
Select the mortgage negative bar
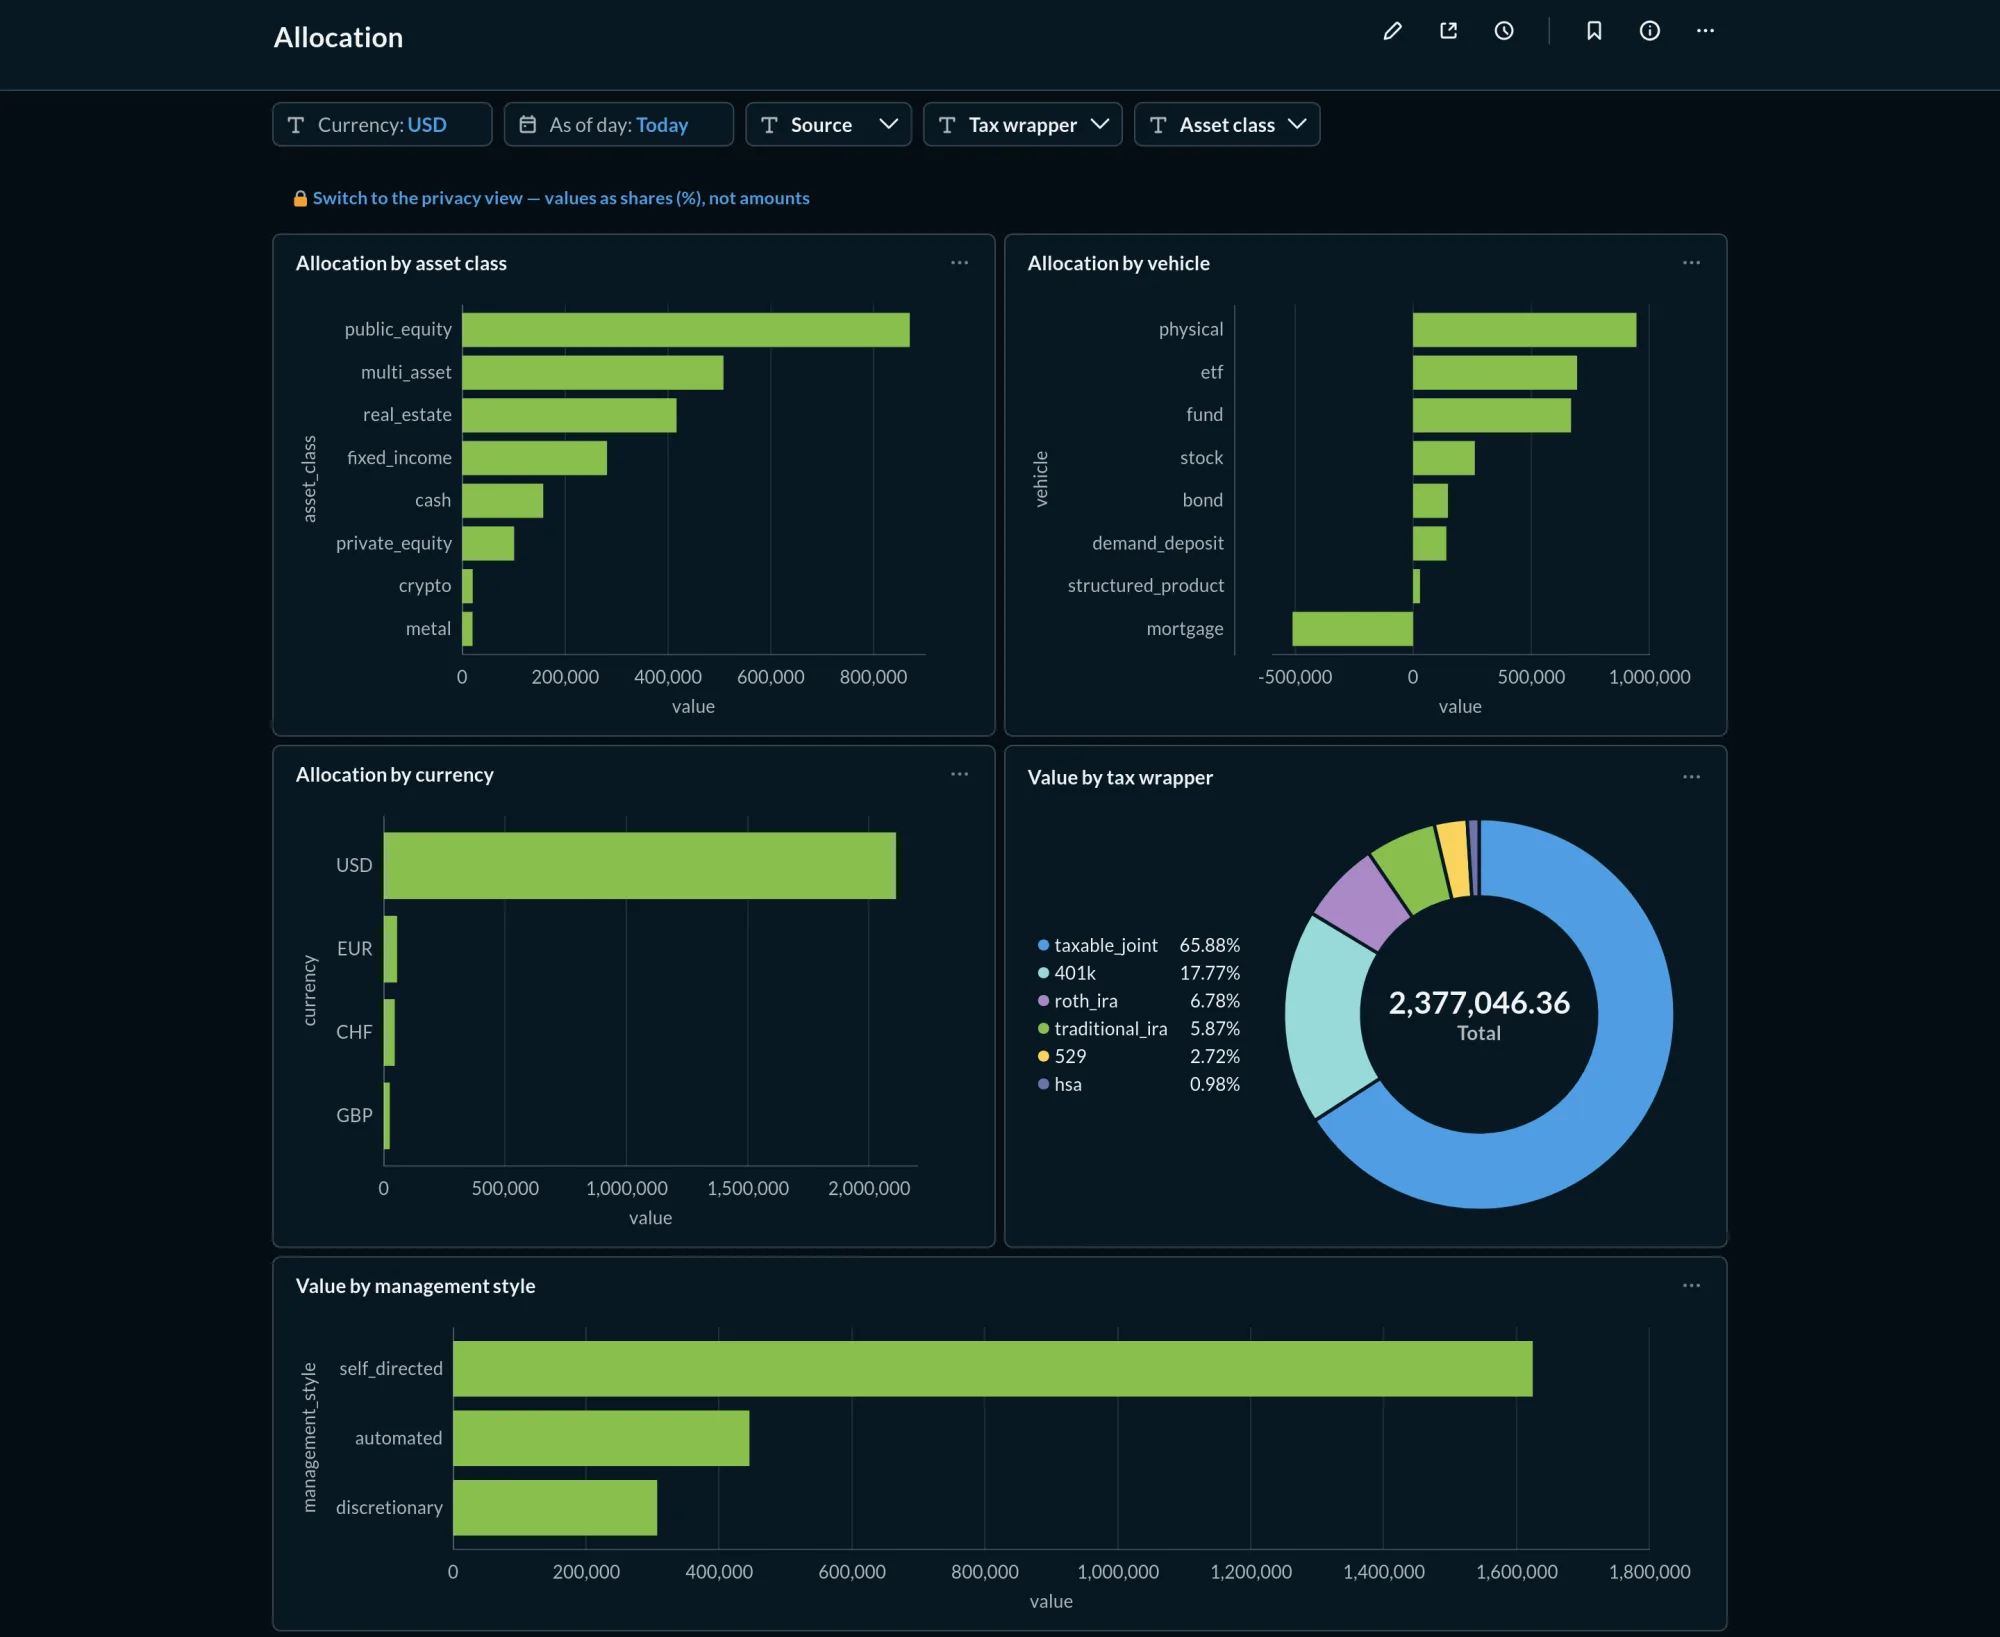click(x=1352, y=629)
